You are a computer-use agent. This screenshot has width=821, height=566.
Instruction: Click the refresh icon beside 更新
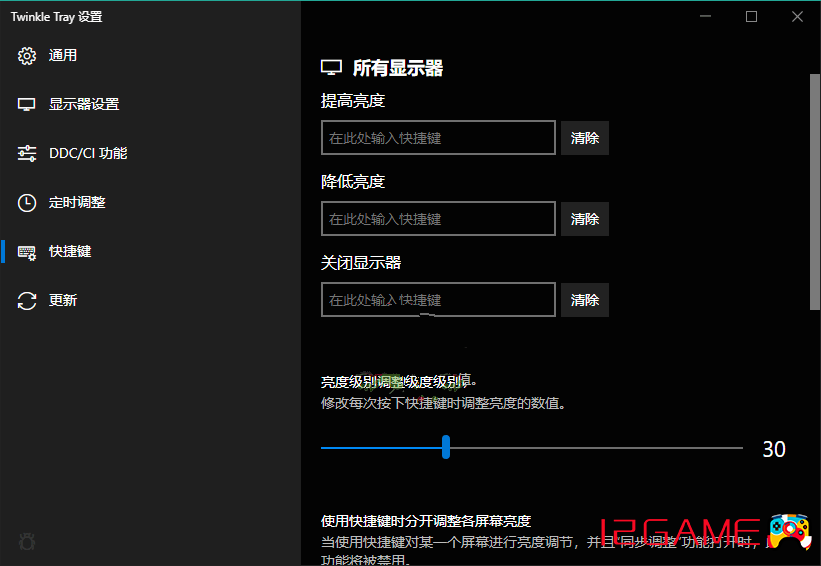pos(27,301)
